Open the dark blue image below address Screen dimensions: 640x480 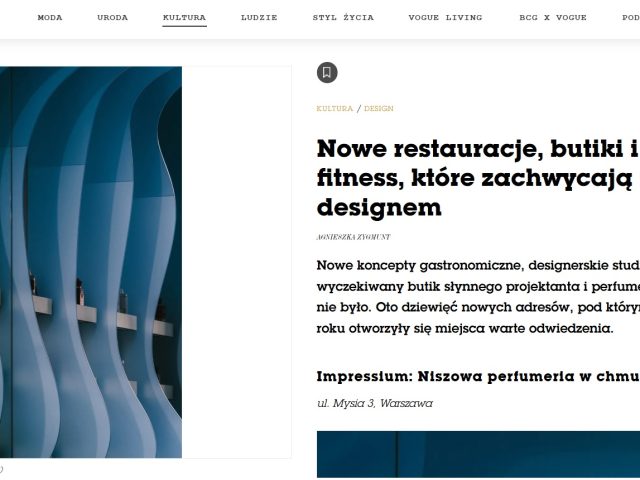pos(478,455)
